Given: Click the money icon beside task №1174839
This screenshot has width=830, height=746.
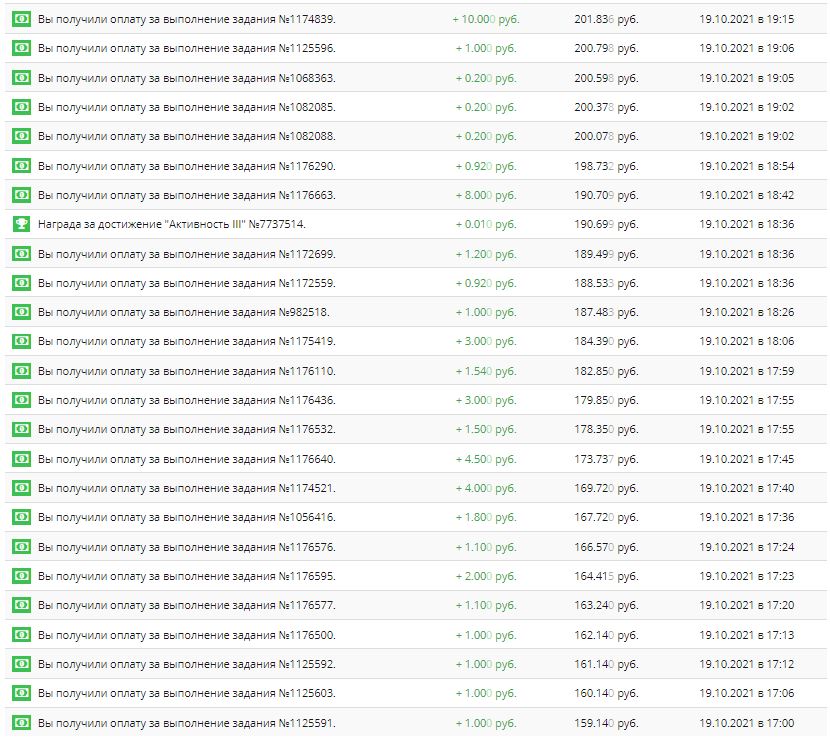Looking at the screenshot, I should point(22,19).
